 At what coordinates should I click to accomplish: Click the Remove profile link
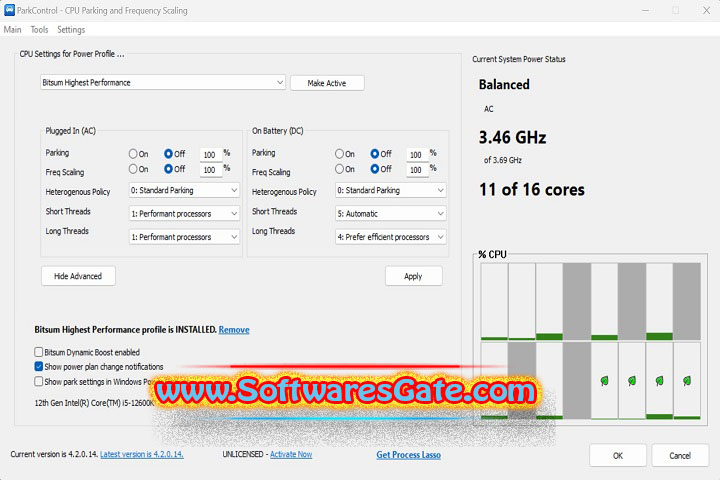(234, 330)
